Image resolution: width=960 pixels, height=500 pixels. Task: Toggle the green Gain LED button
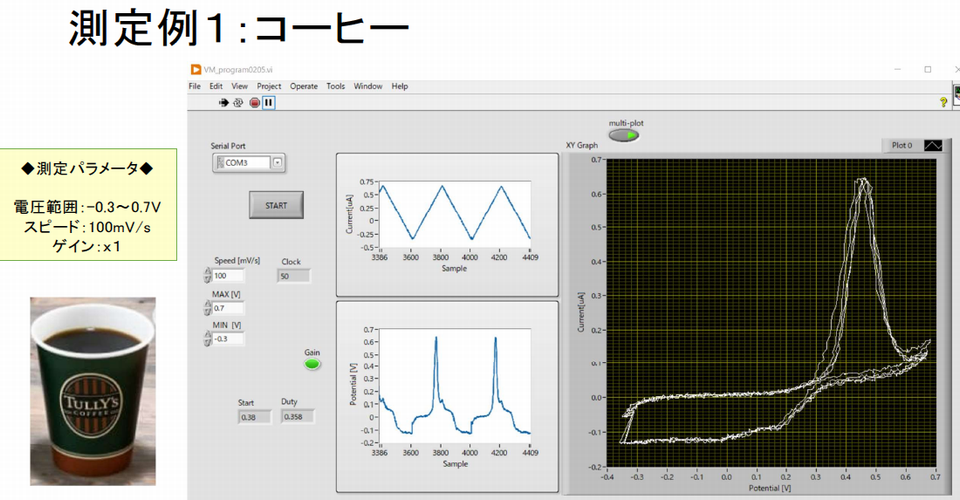point(313,365)
